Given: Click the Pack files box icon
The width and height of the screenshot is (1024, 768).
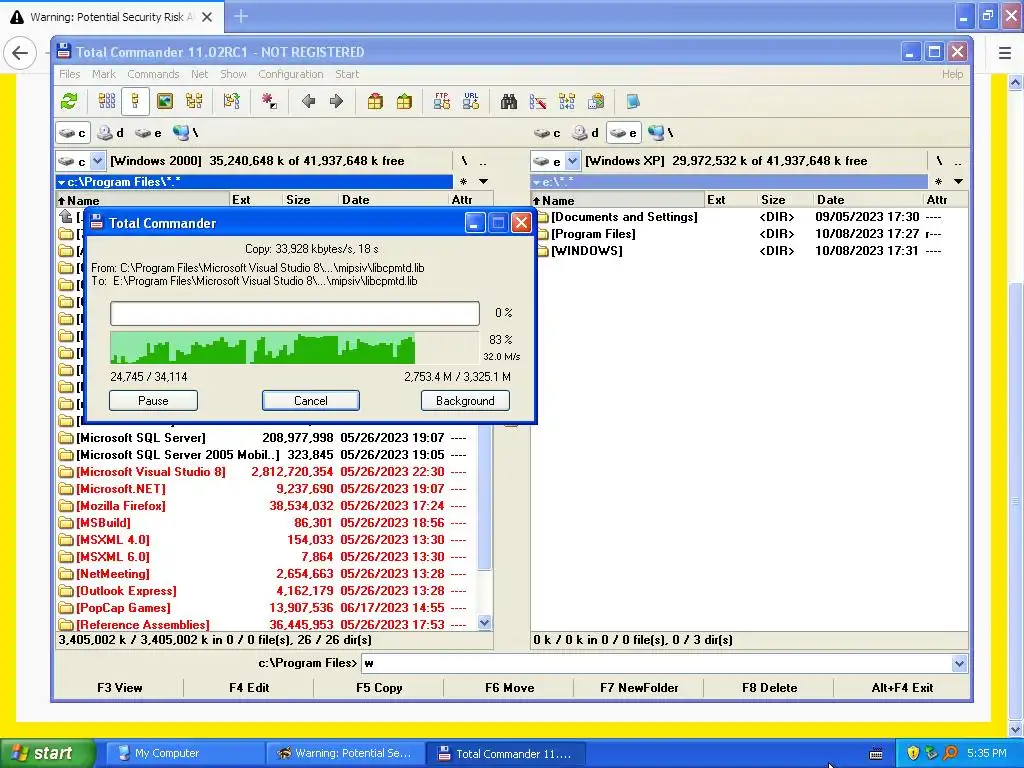Looking at the screenshot, I should click(x=375, y=101).
